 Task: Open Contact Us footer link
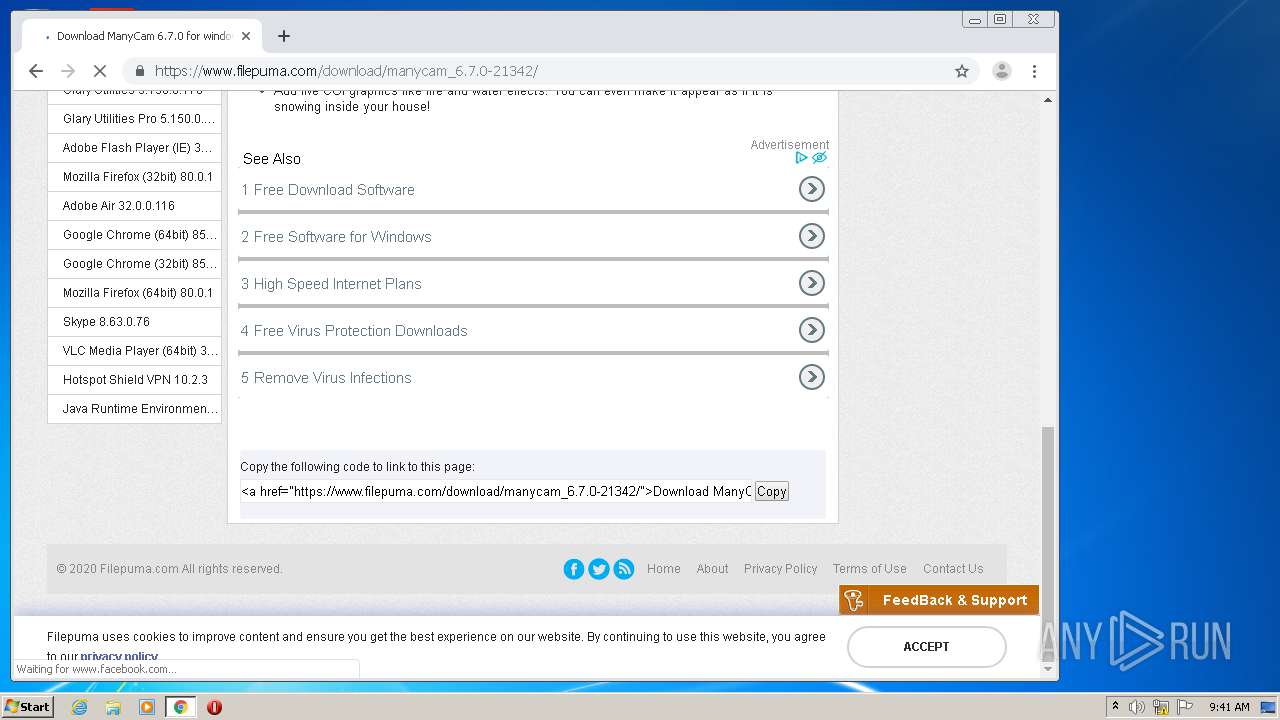953,569
